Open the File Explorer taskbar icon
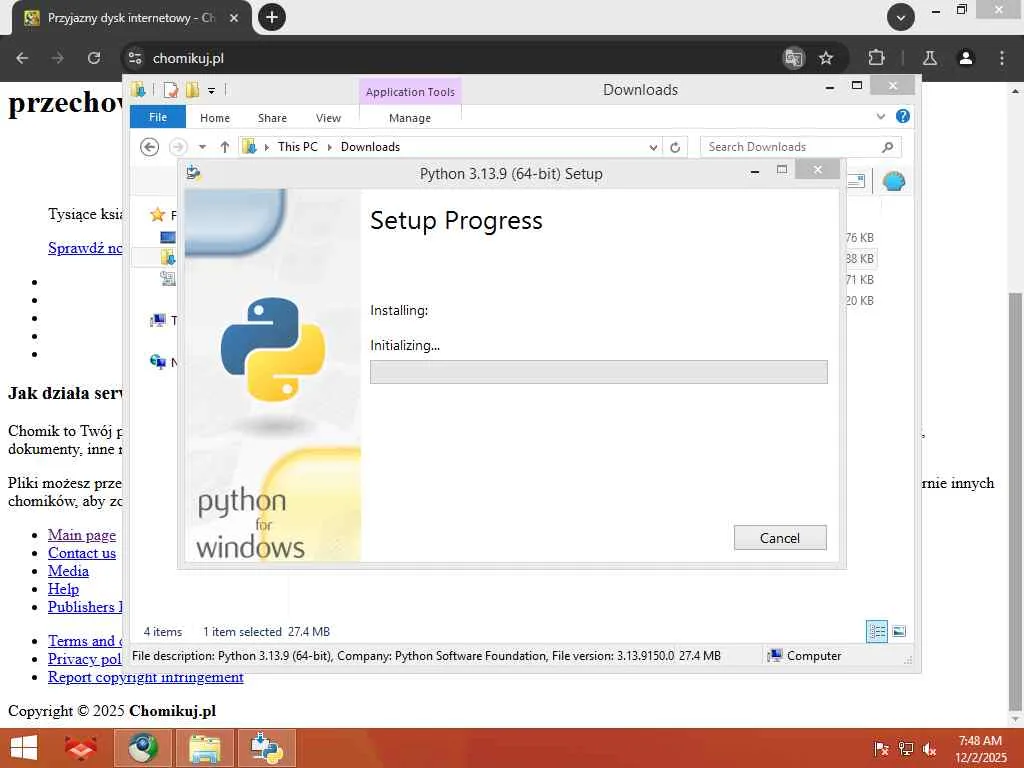 pyautogui.click(x=204, y=748)
